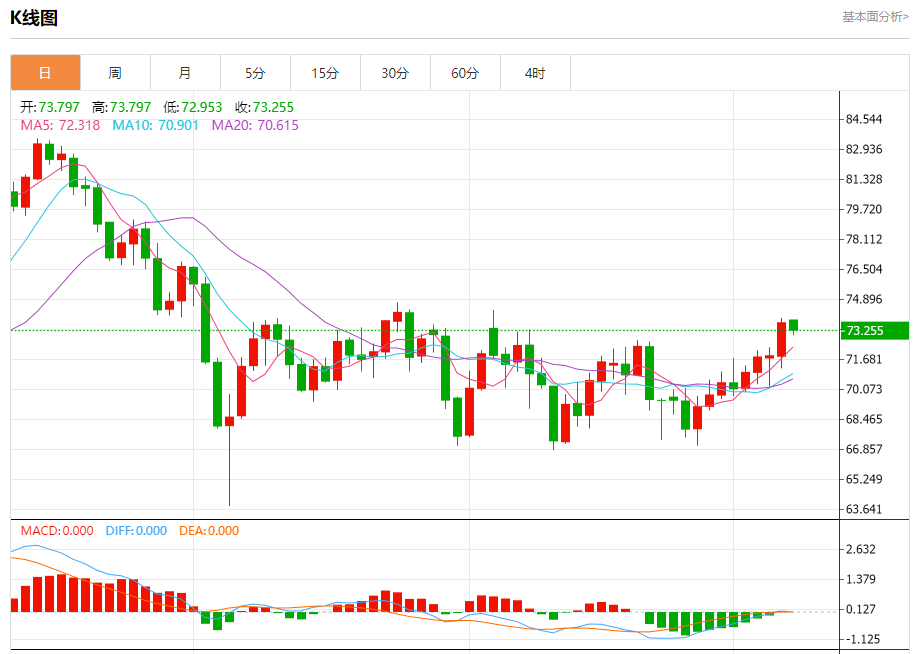Click the candle with the long wick near 63.641
This screenshot has height=654, width=919.
point(229,450)
